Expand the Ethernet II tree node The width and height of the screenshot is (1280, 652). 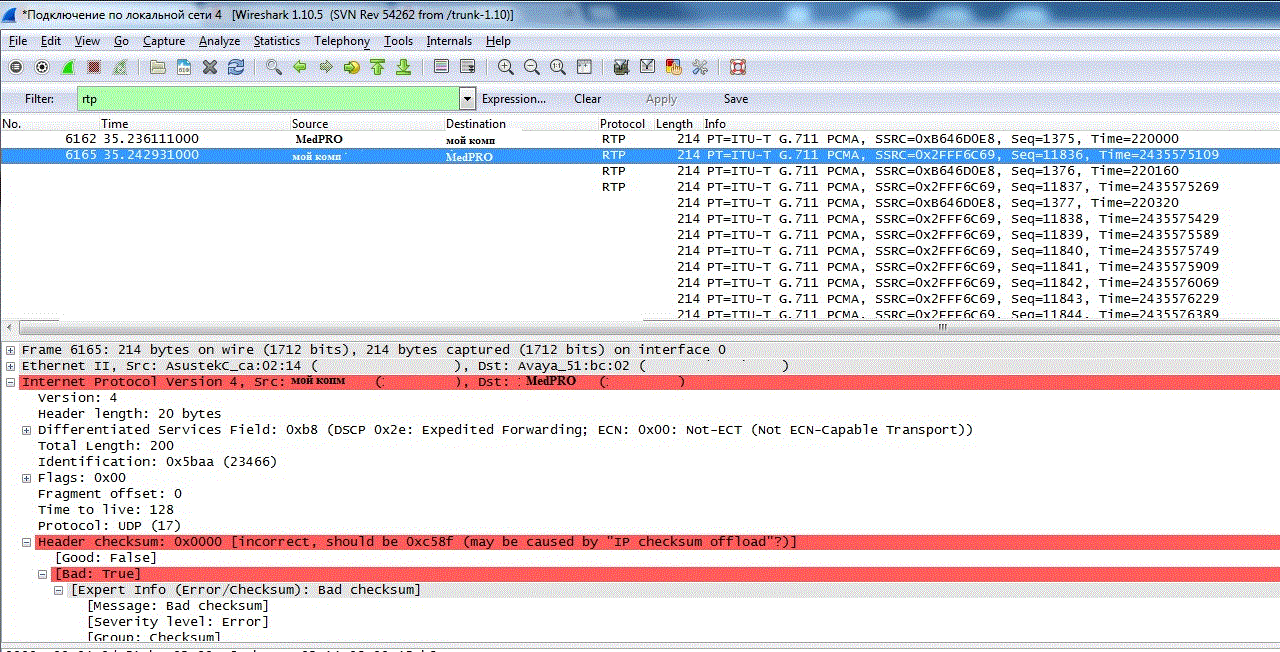(x=11, y=366)
